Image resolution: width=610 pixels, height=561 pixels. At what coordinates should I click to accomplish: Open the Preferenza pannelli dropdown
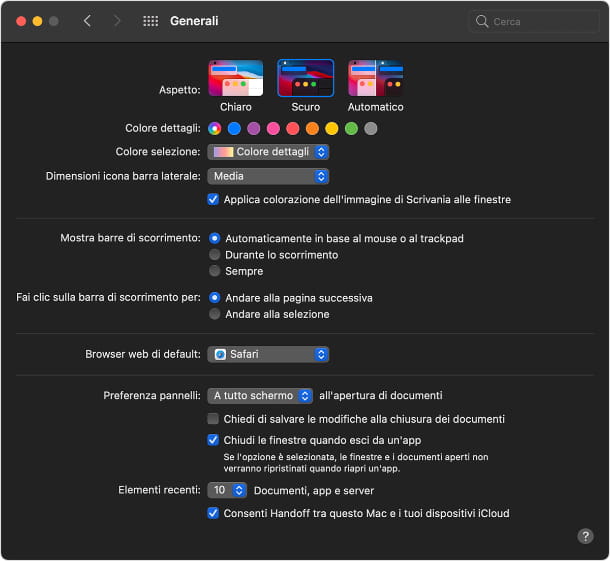point(260,396)
